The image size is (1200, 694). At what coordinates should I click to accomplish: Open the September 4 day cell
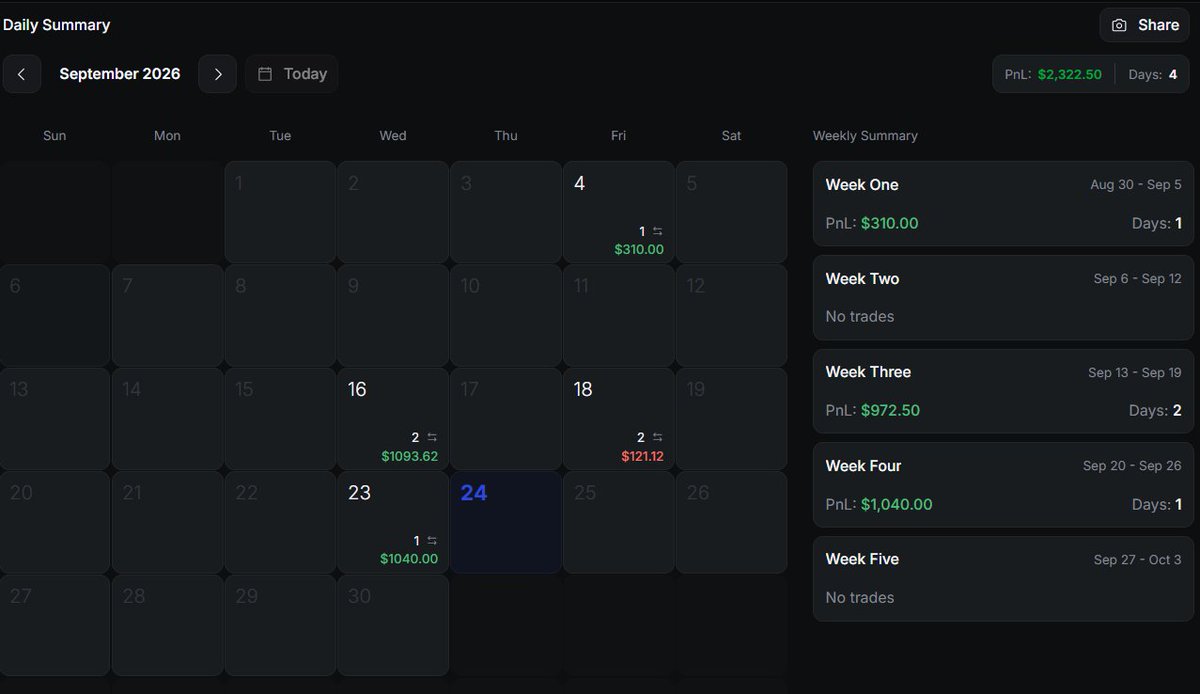[618, 212]
